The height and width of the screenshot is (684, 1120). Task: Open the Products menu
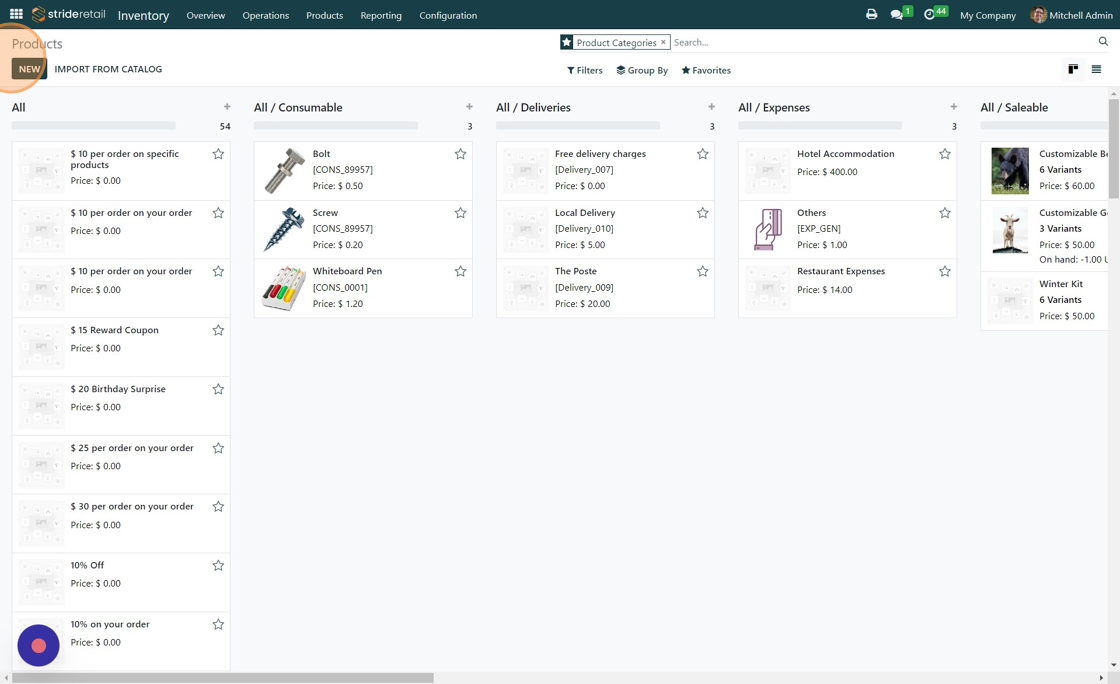[x=324, y=15]
